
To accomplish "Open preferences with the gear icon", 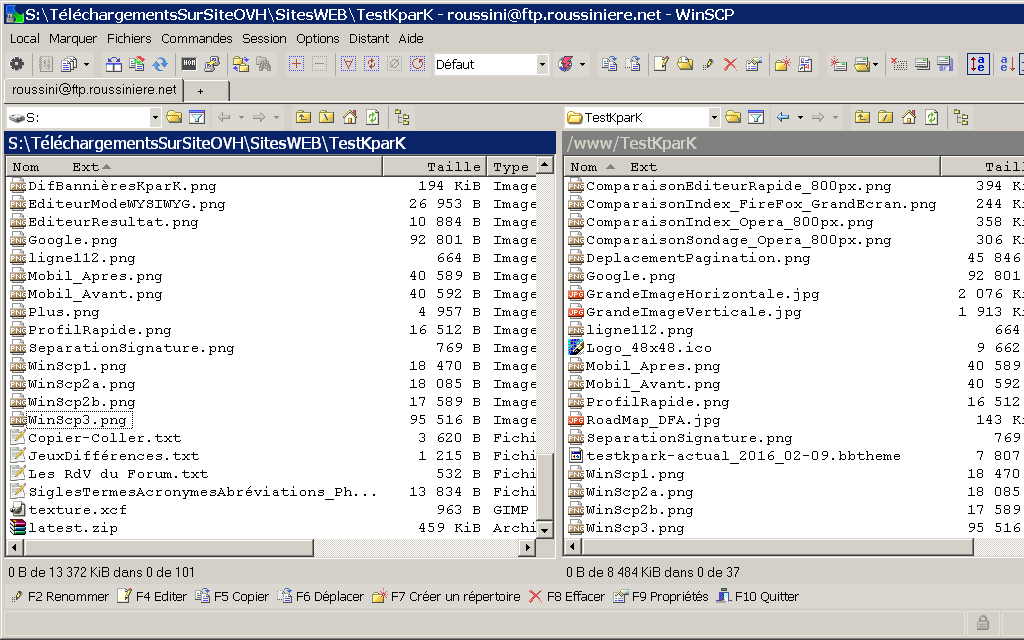I will pos(17,64).
